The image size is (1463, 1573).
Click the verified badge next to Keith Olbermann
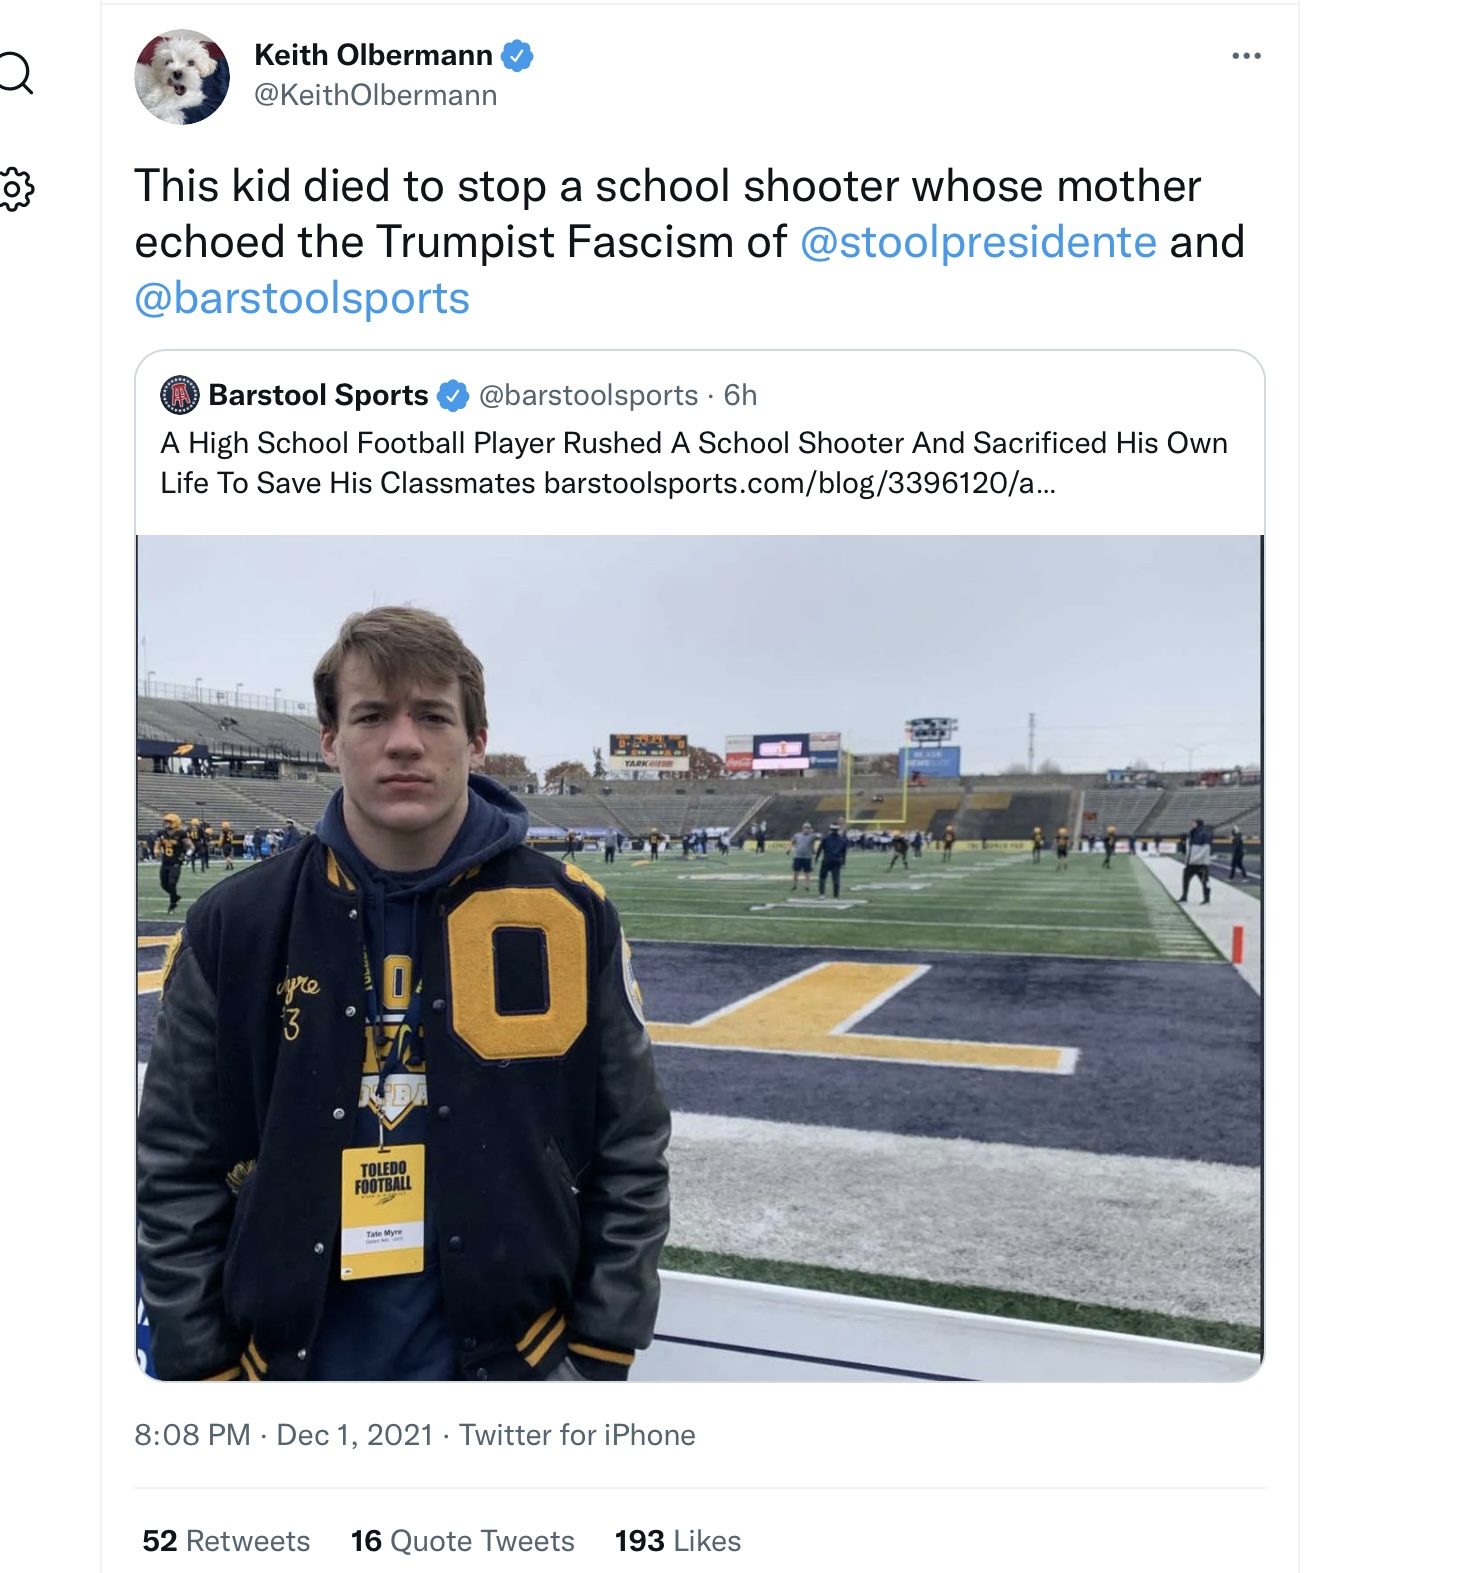pos(517,56)
